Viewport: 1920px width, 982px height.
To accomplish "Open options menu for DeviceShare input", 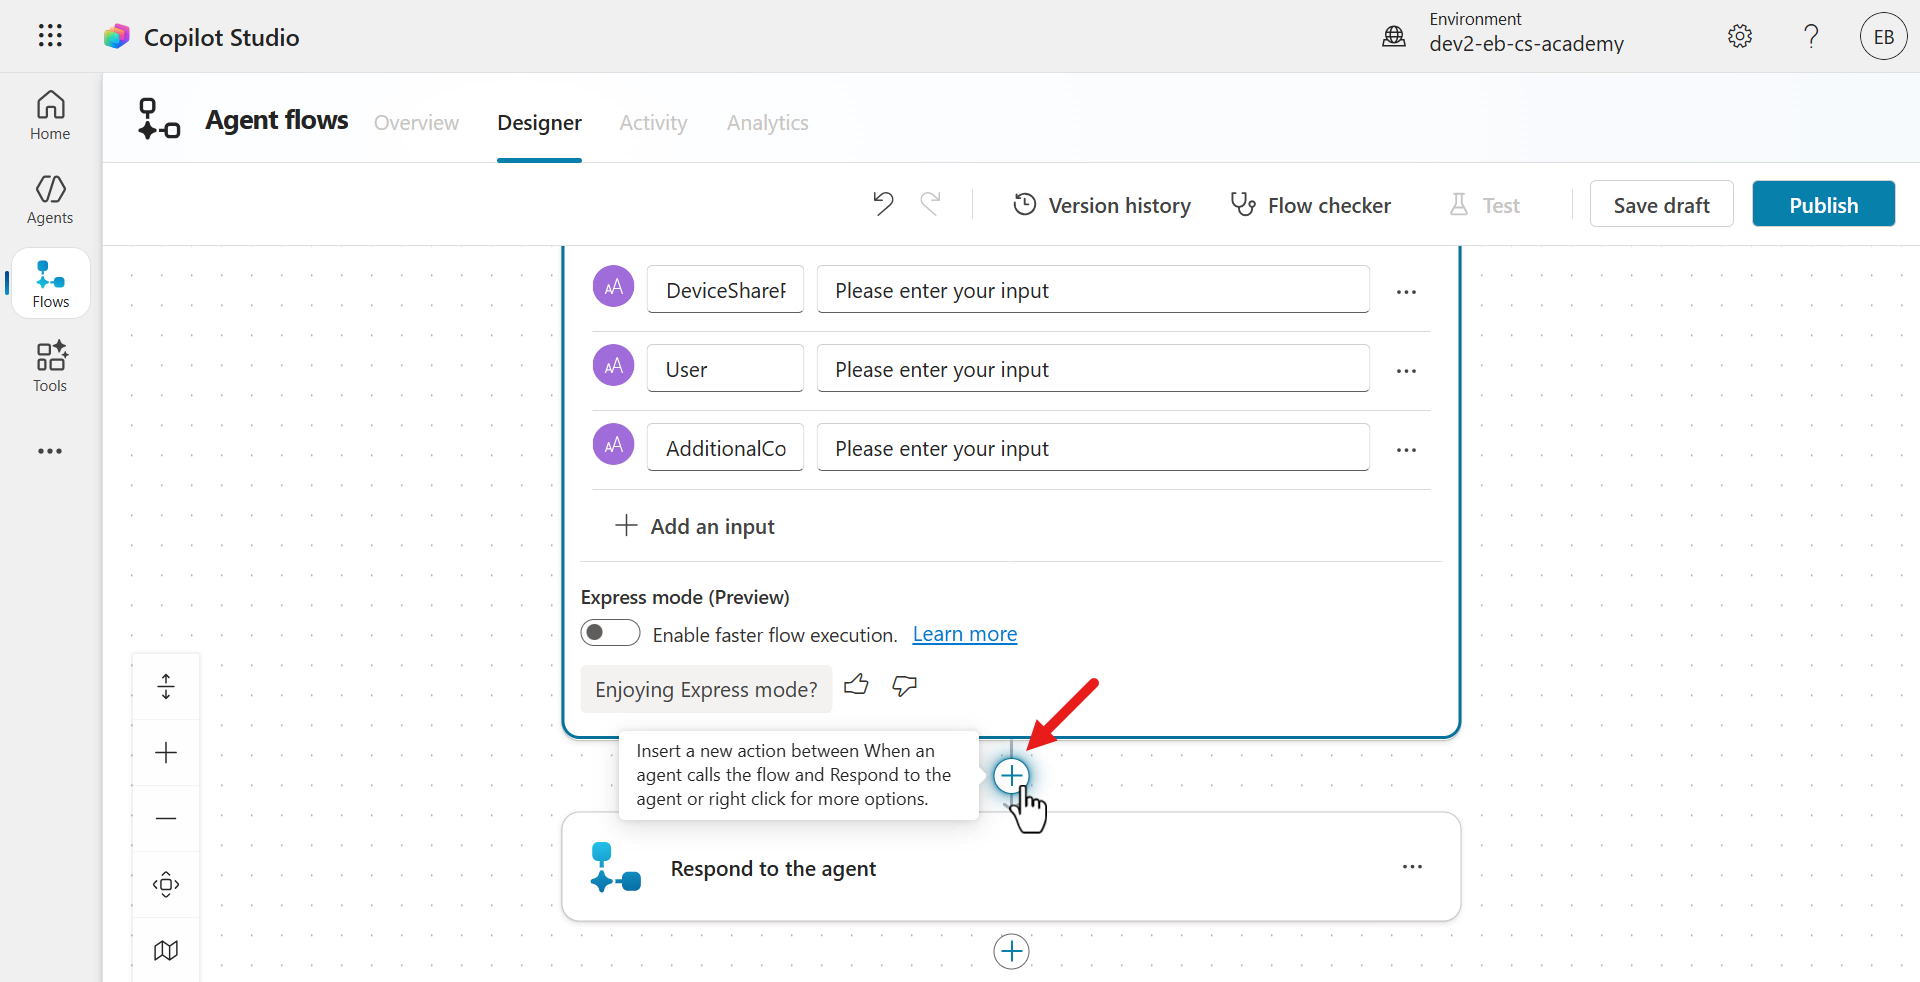I will 1406,292.
